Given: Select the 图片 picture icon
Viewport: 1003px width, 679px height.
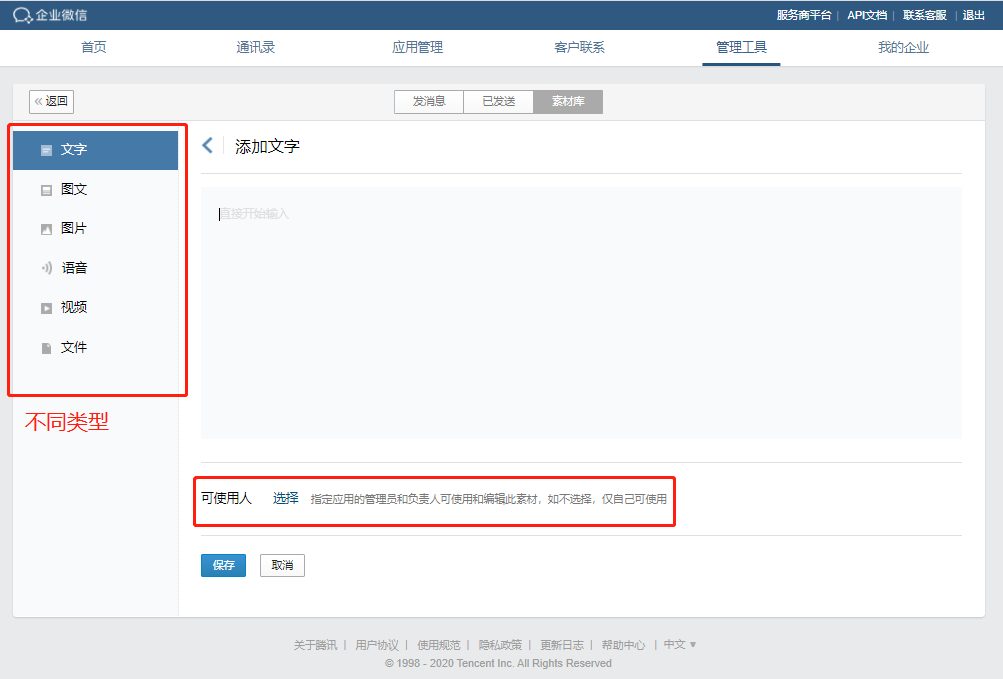Looking at the screenshot, I should pyautogui.click(x=46, y=229).
